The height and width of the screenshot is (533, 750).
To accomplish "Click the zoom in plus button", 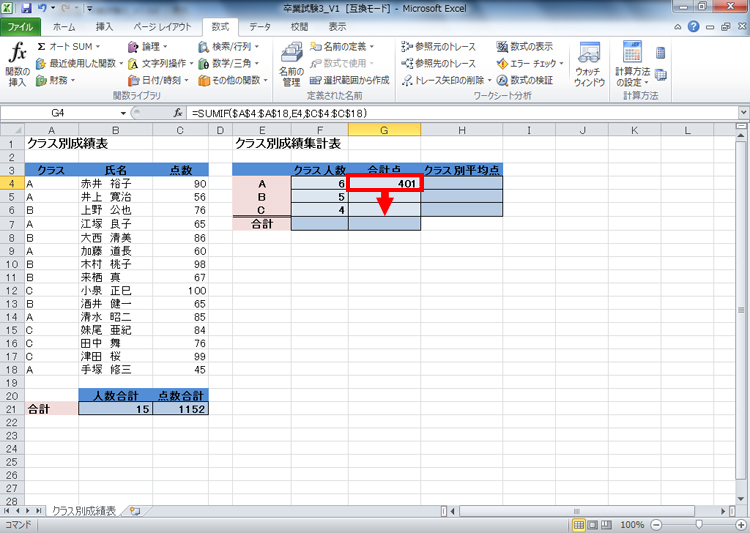I will tap(740, 525).
